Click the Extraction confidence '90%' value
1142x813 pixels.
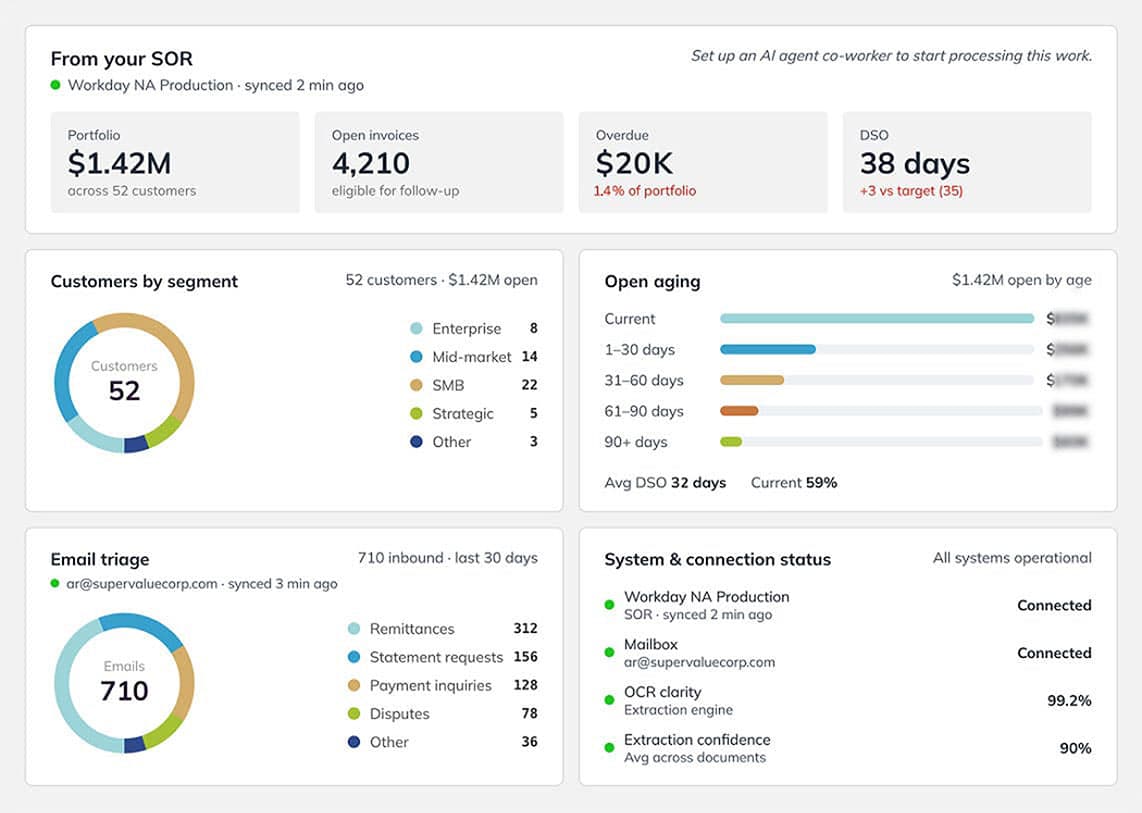[1075, 748]
